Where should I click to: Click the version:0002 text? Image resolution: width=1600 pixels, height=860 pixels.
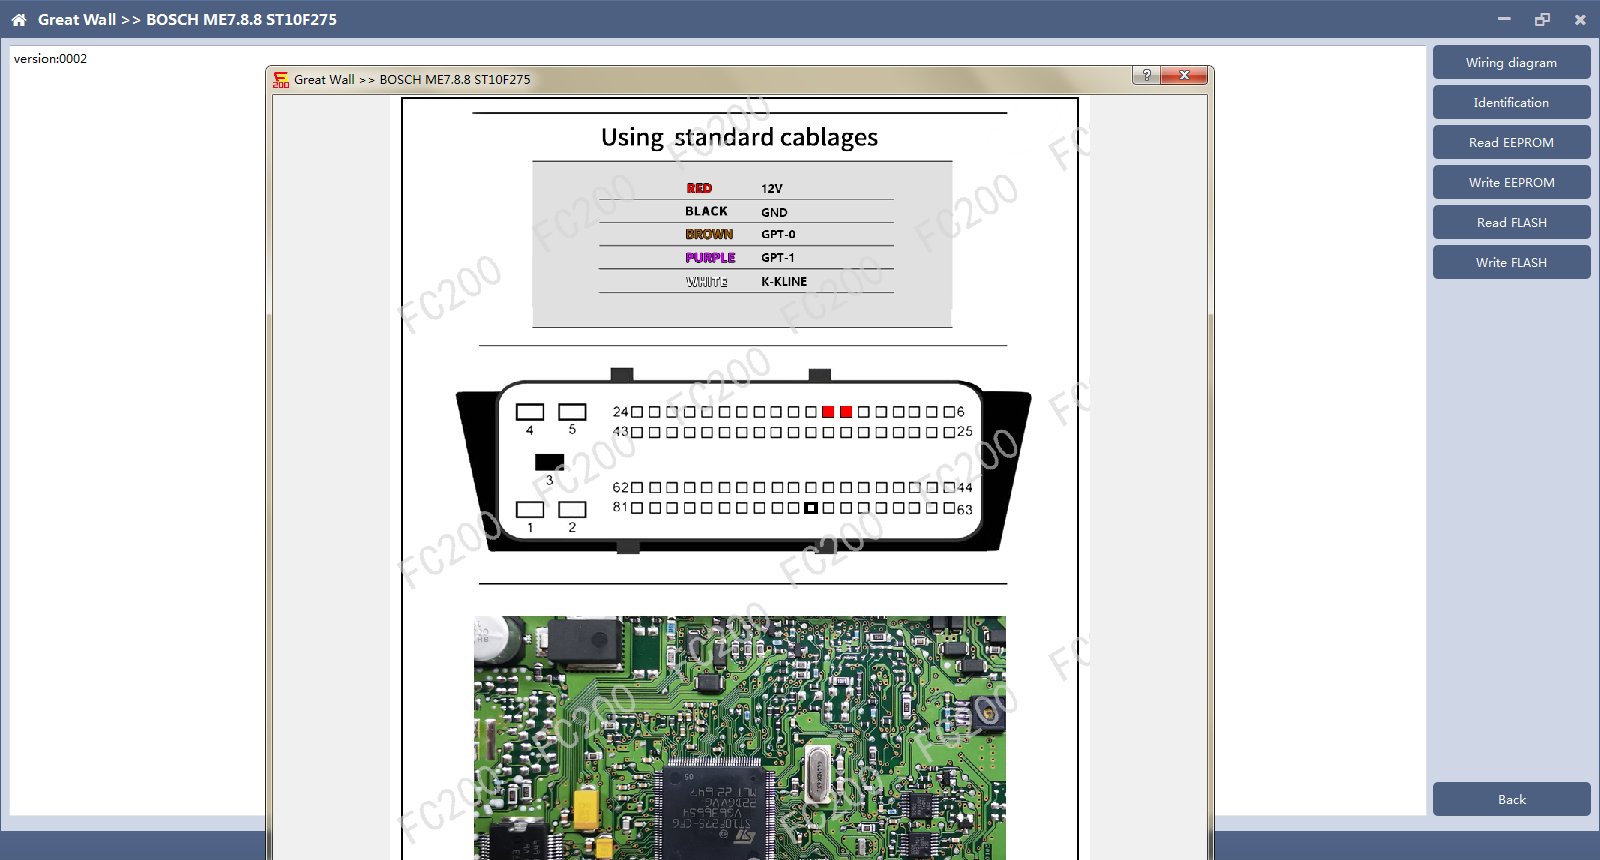point(50,59)
